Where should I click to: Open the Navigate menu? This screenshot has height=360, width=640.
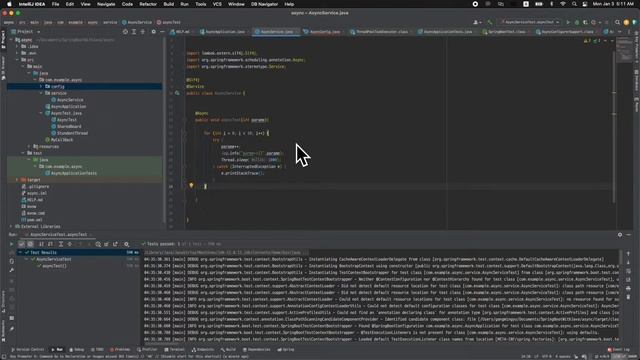106,4
